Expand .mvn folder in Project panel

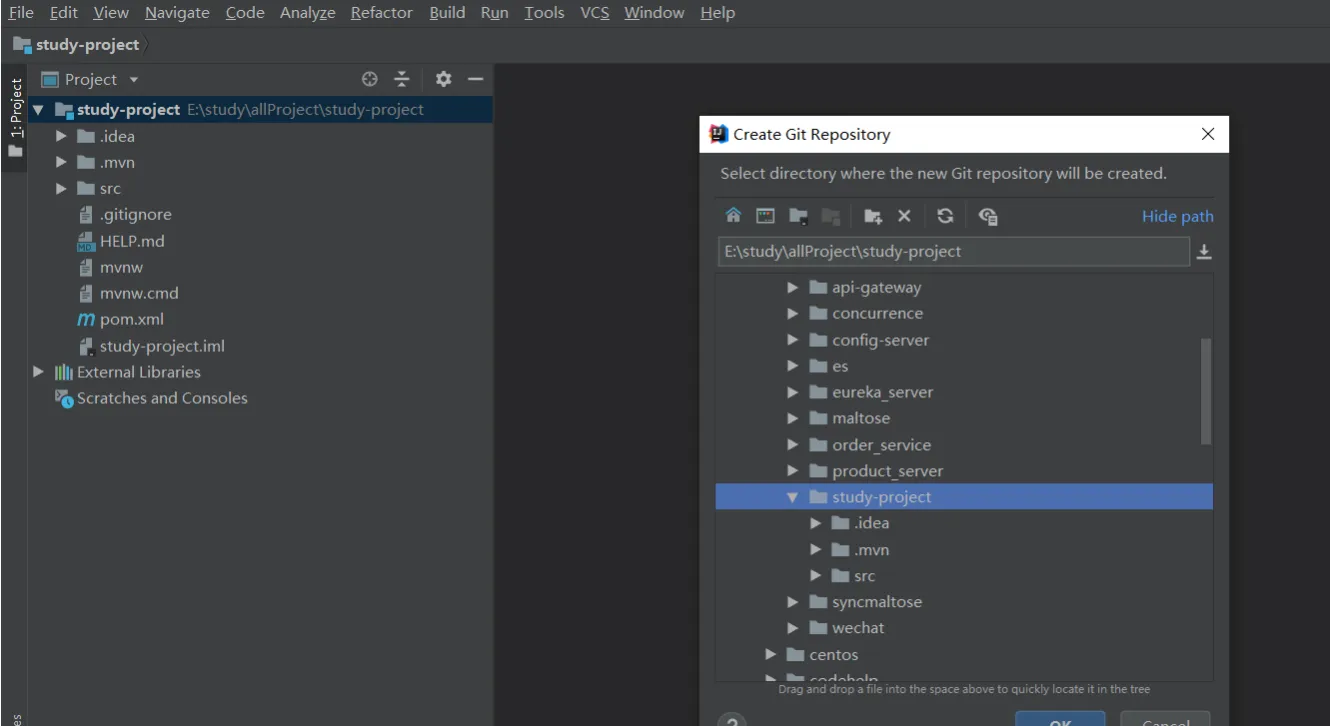pyautogui.click(x=62, y=162)
